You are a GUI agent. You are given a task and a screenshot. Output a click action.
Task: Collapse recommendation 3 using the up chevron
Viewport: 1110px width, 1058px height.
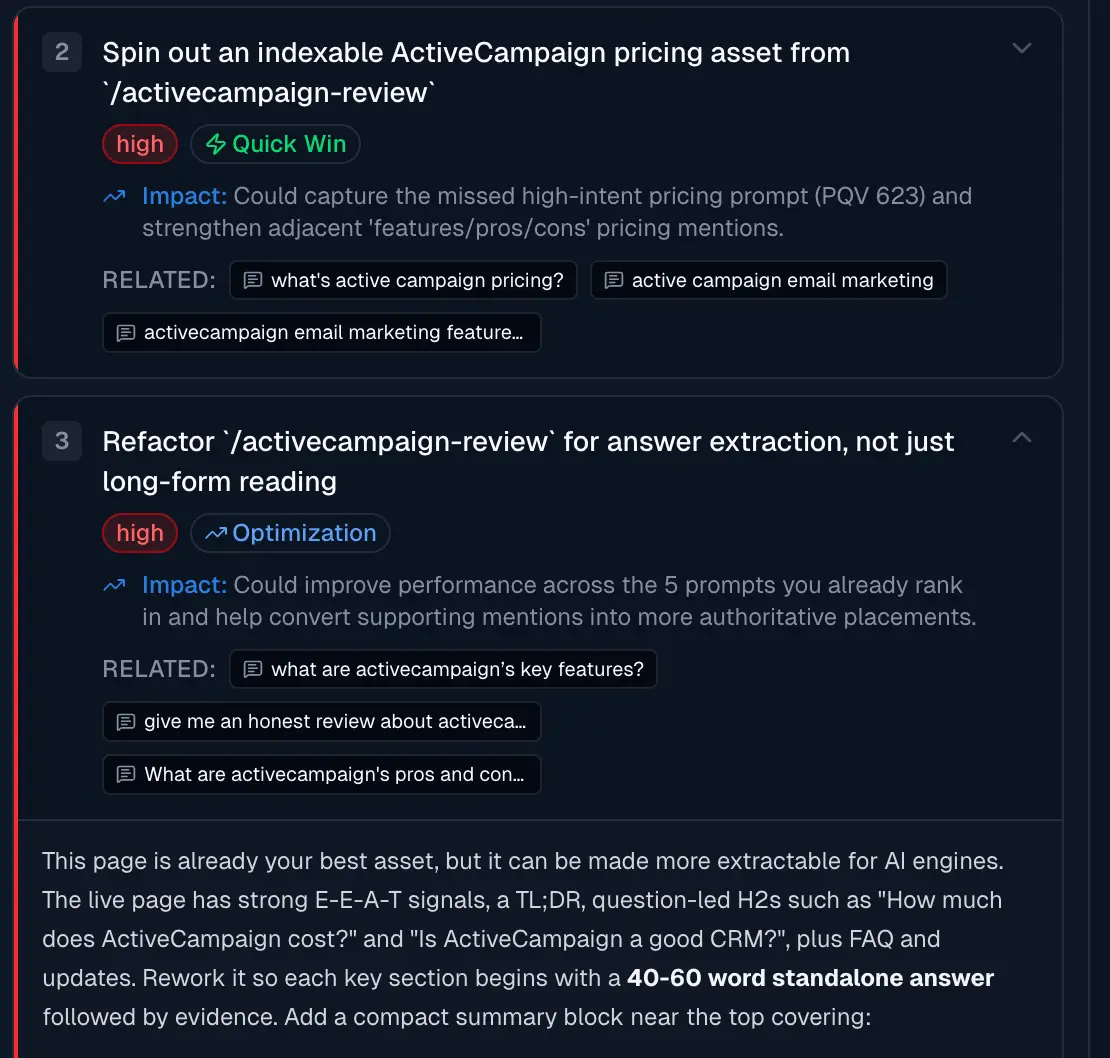point(1022,437)
